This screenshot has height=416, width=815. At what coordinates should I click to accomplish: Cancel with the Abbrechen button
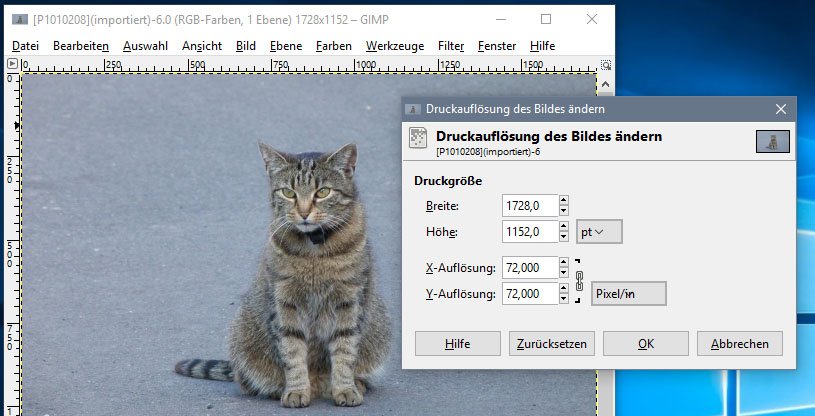(x=740, y=344)
